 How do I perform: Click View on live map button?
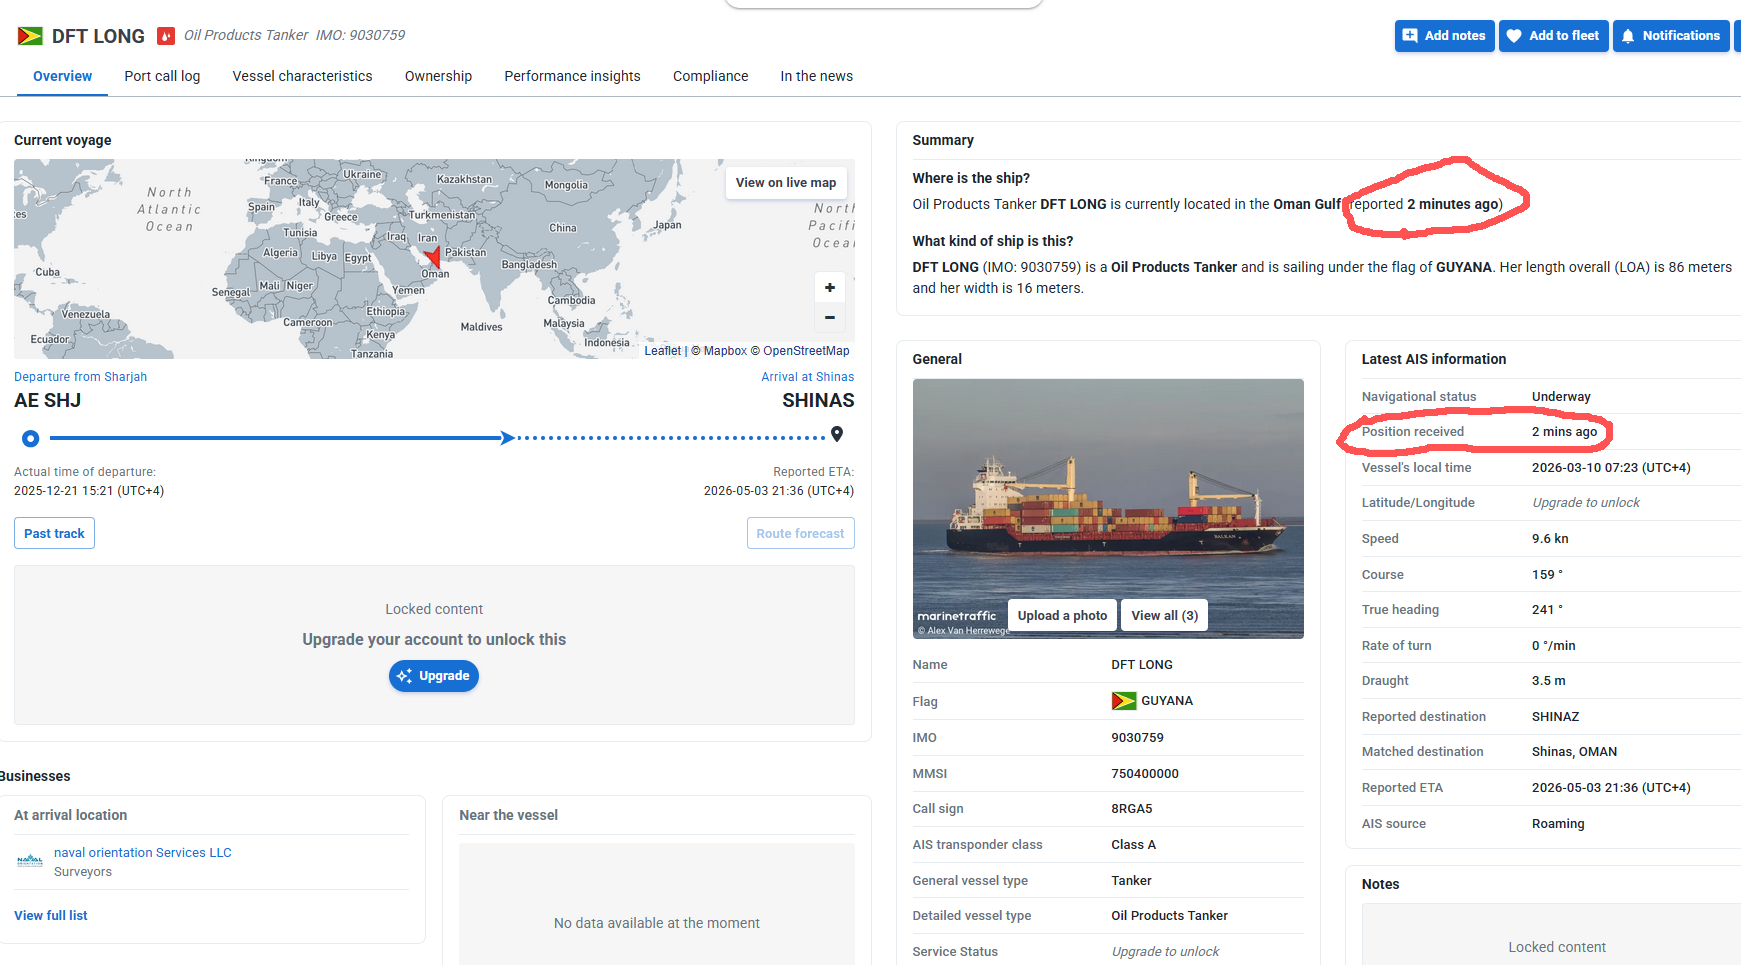point(785,183)
